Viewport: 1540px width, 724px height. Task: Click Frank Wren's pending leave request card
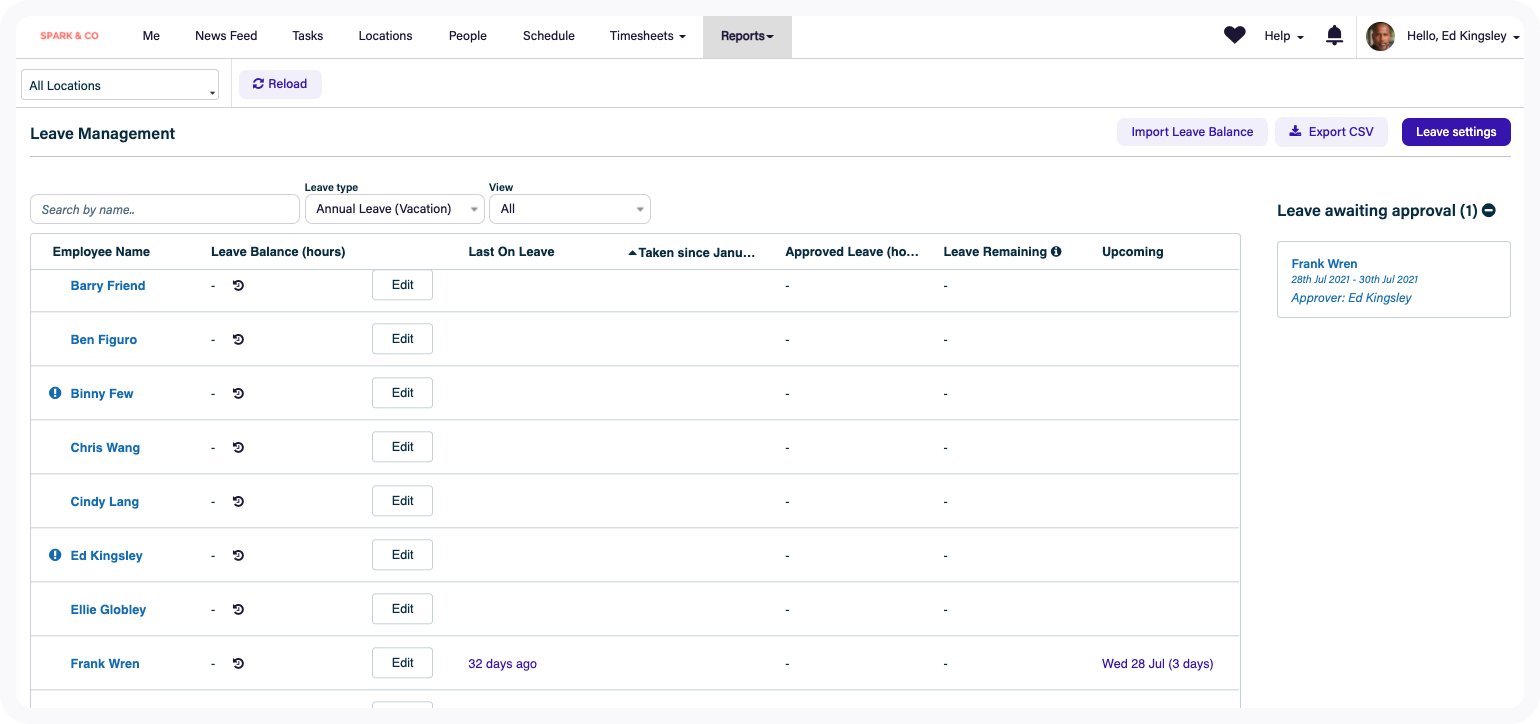click(1394, 280)
